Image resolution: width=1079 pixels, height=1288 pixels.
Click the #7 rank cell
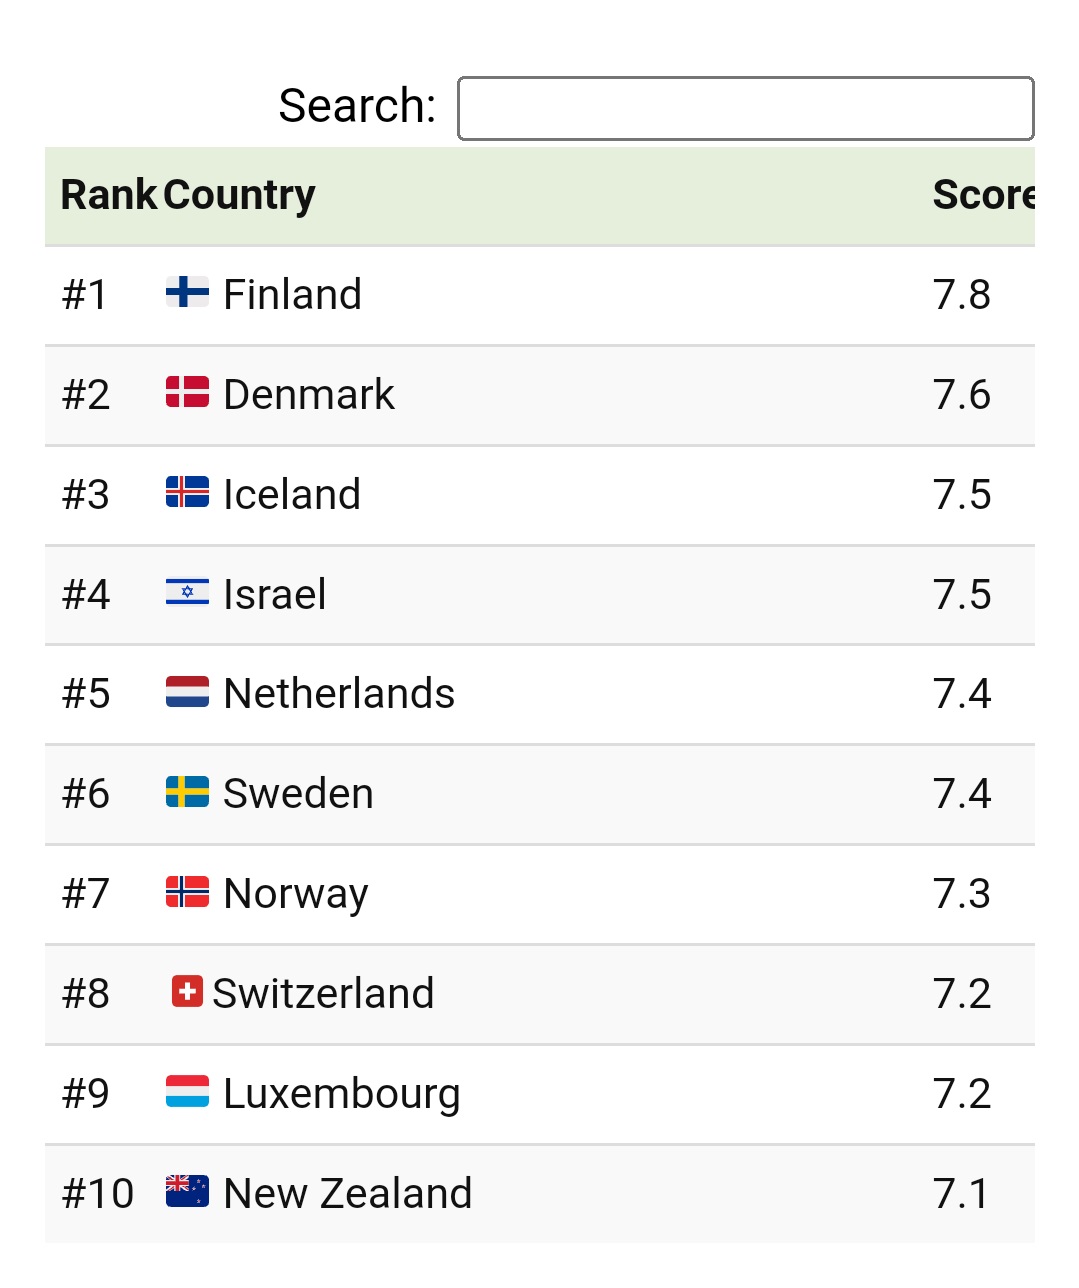click(x=86, y=893)
